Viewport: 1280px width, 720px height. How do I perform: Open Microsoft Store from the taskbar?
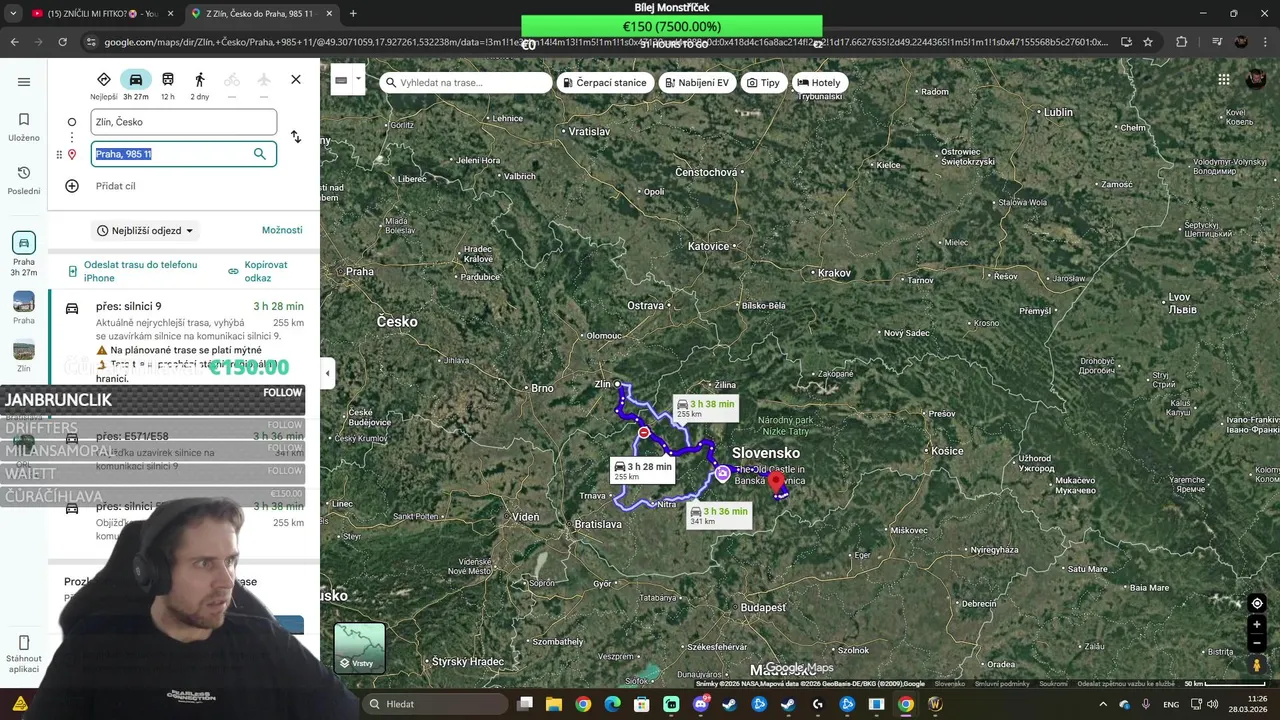click(x=641, y=704)
